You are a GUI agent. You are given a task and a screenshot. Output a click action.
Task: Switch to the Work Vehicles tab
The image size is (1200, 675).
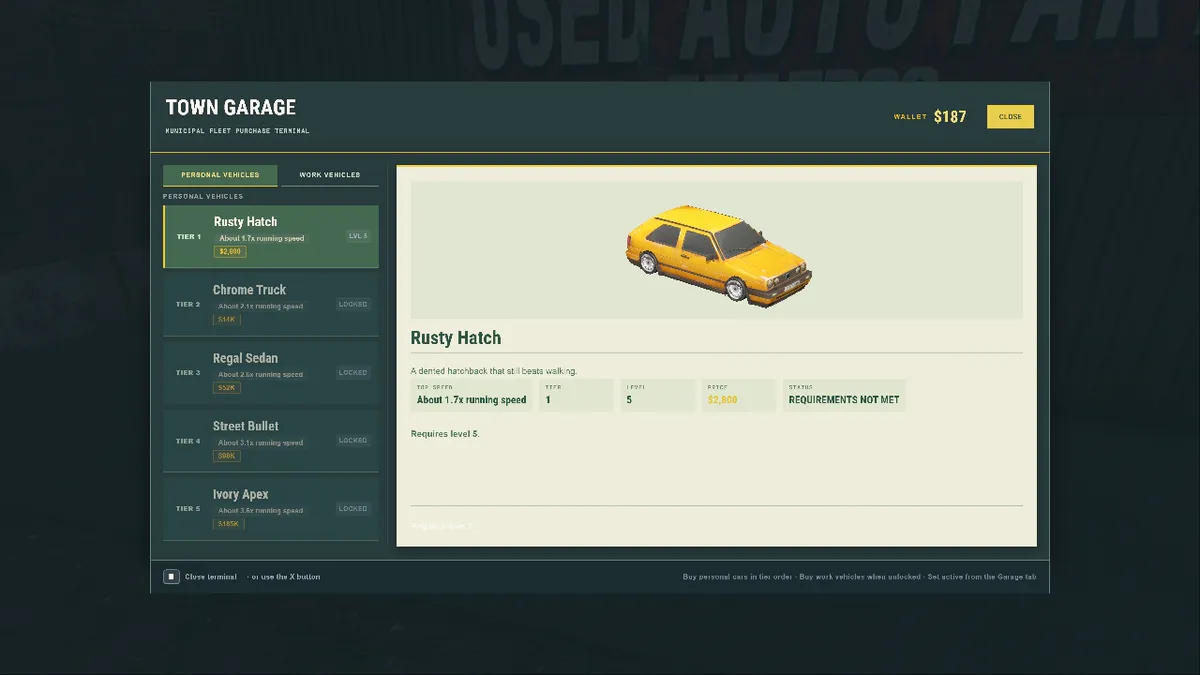(330, 175)
